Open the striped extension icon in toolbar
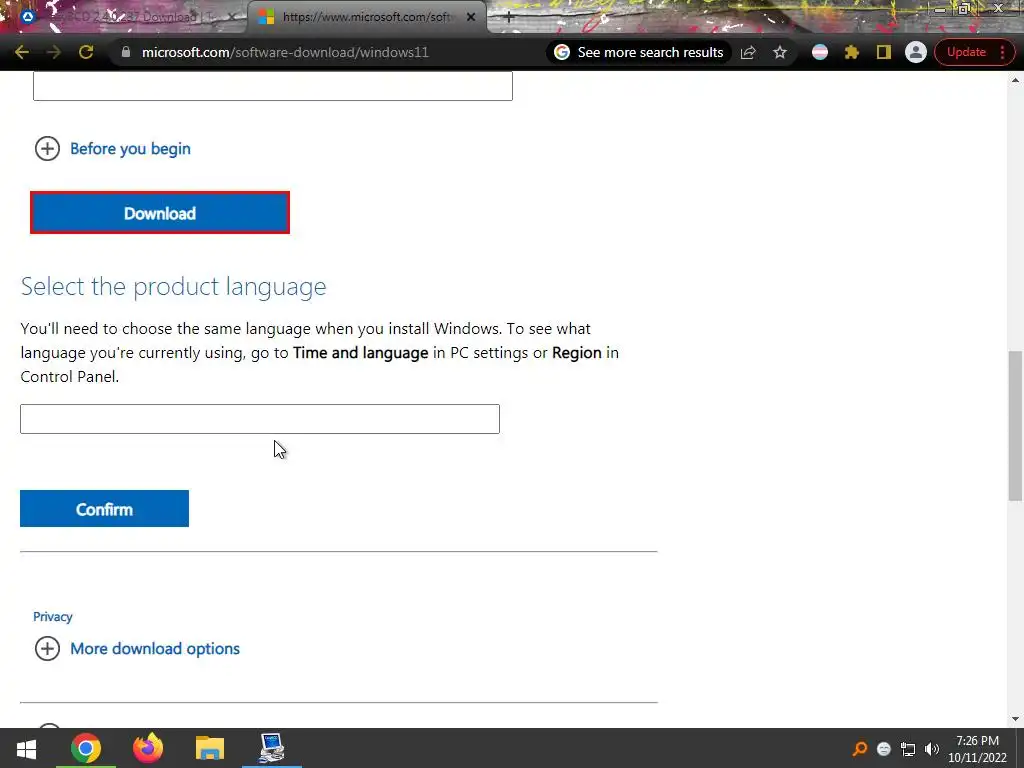 click(x=820, y=52)
